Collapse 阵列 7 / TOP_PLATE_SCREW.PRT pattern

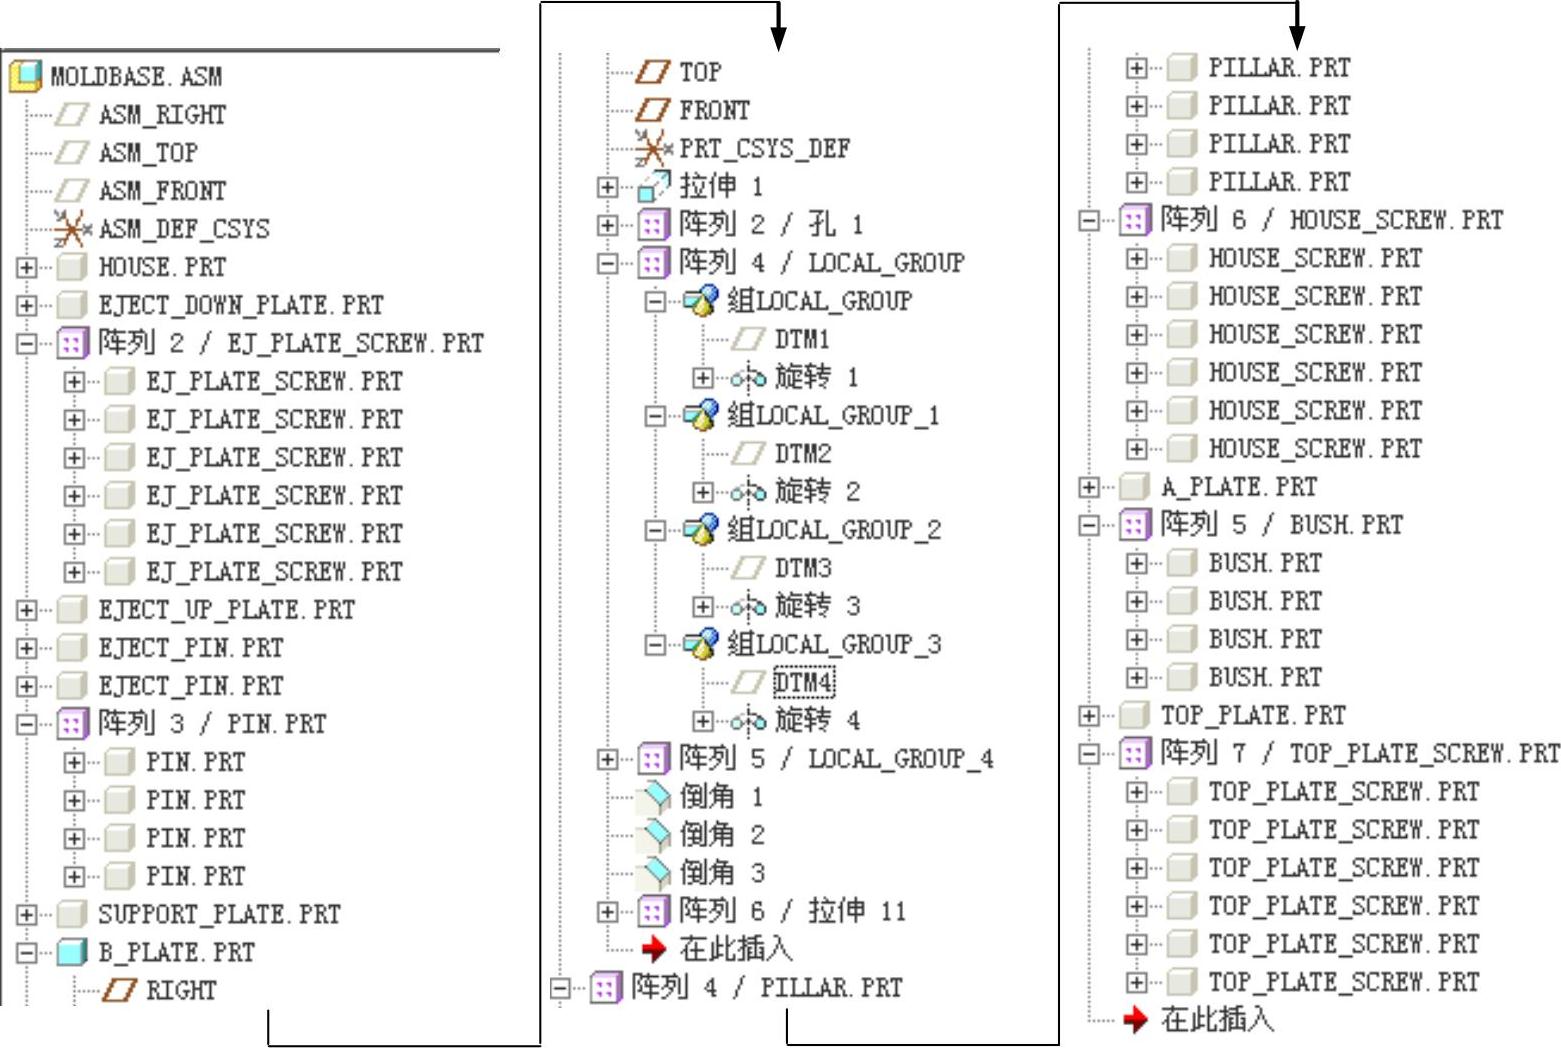tap(1089, 753)
